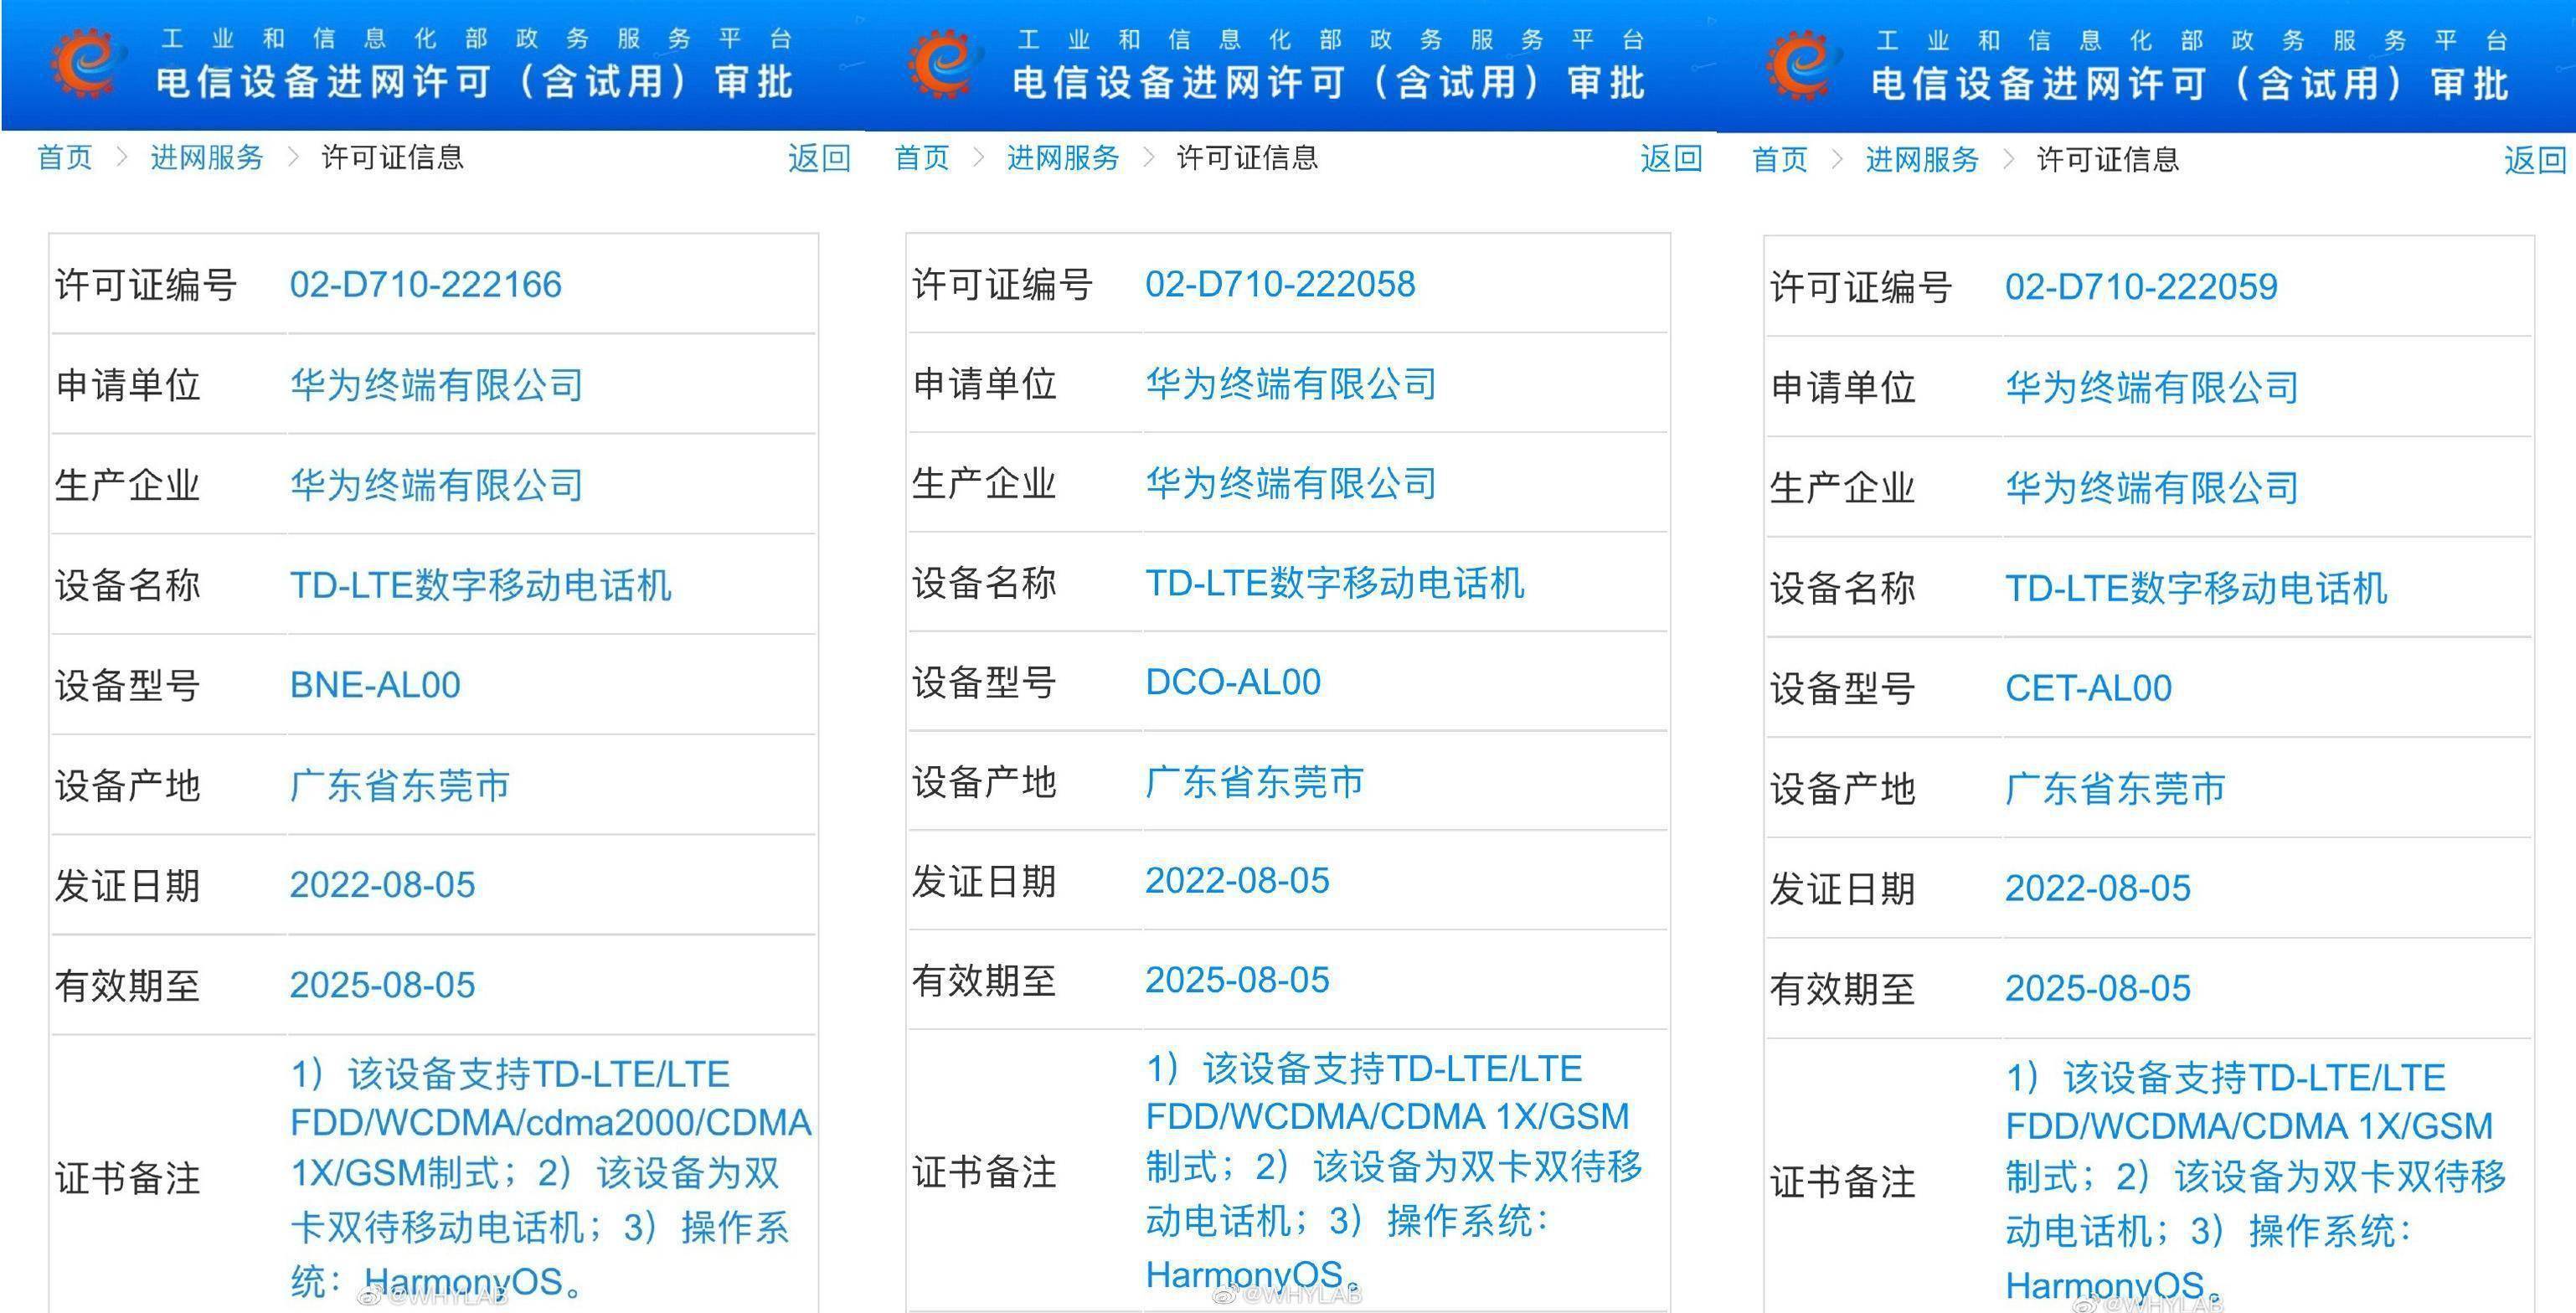The width and height of the screenshot is (2576, 1313).
Task: Click 生产企业 value in BNE-AL00 panel
Action: pos(437,486)
